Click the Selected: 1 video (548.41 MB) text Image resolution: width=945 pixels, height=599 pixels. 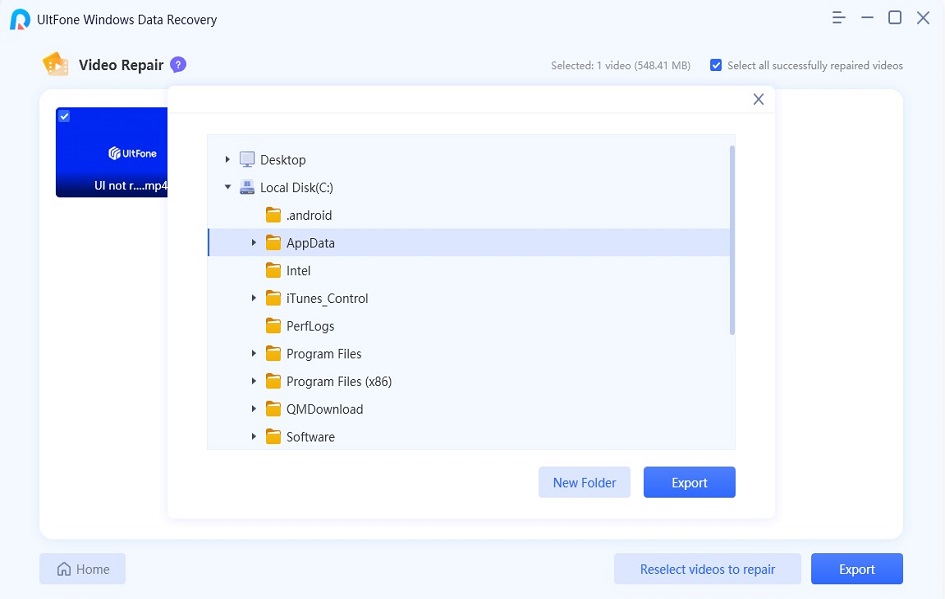[621, 65]
